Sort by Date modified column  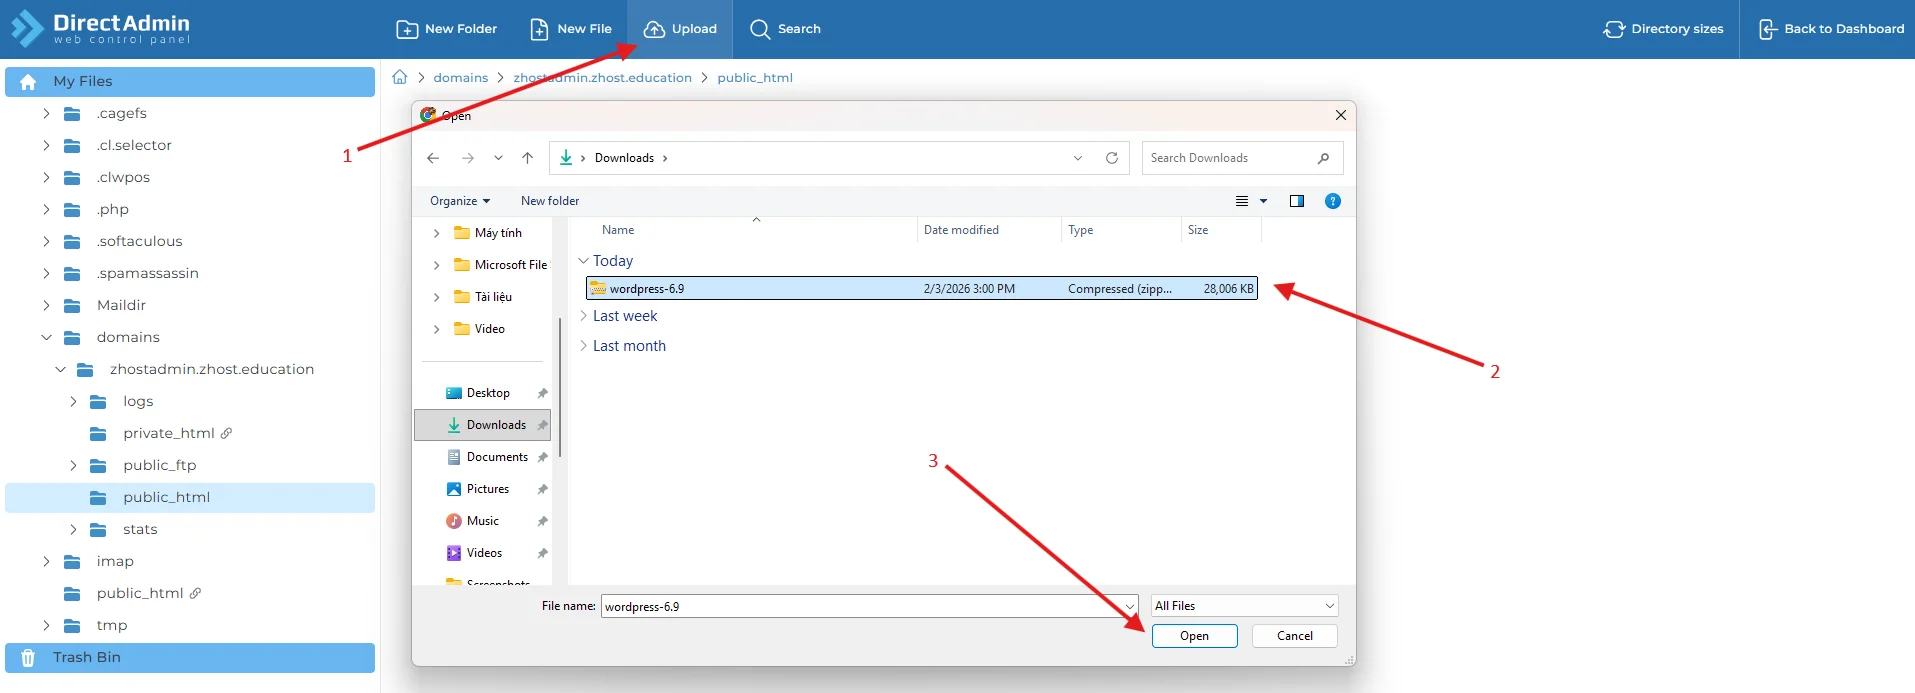[961, 230]
